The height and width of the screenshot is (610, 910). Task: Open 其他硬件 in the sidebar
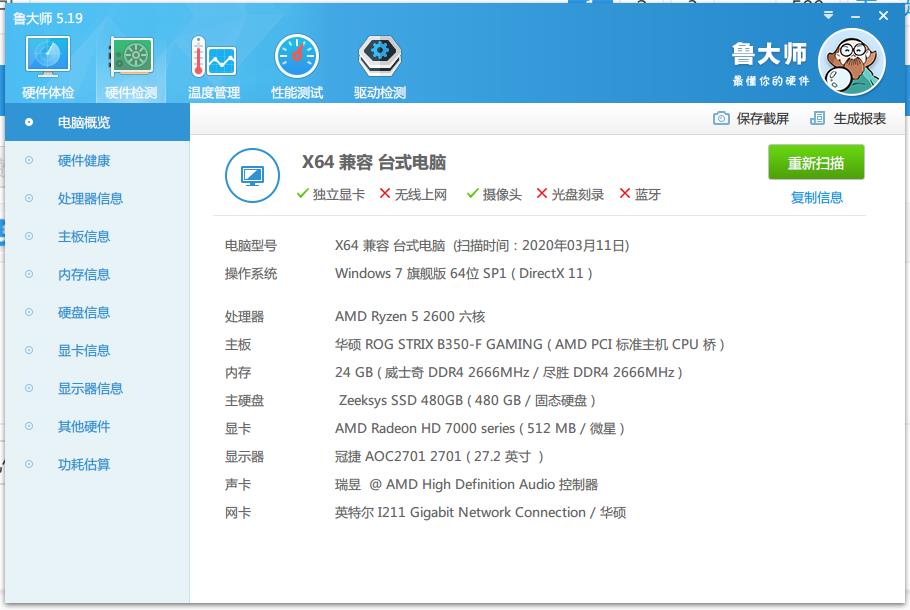coord(98,426)
